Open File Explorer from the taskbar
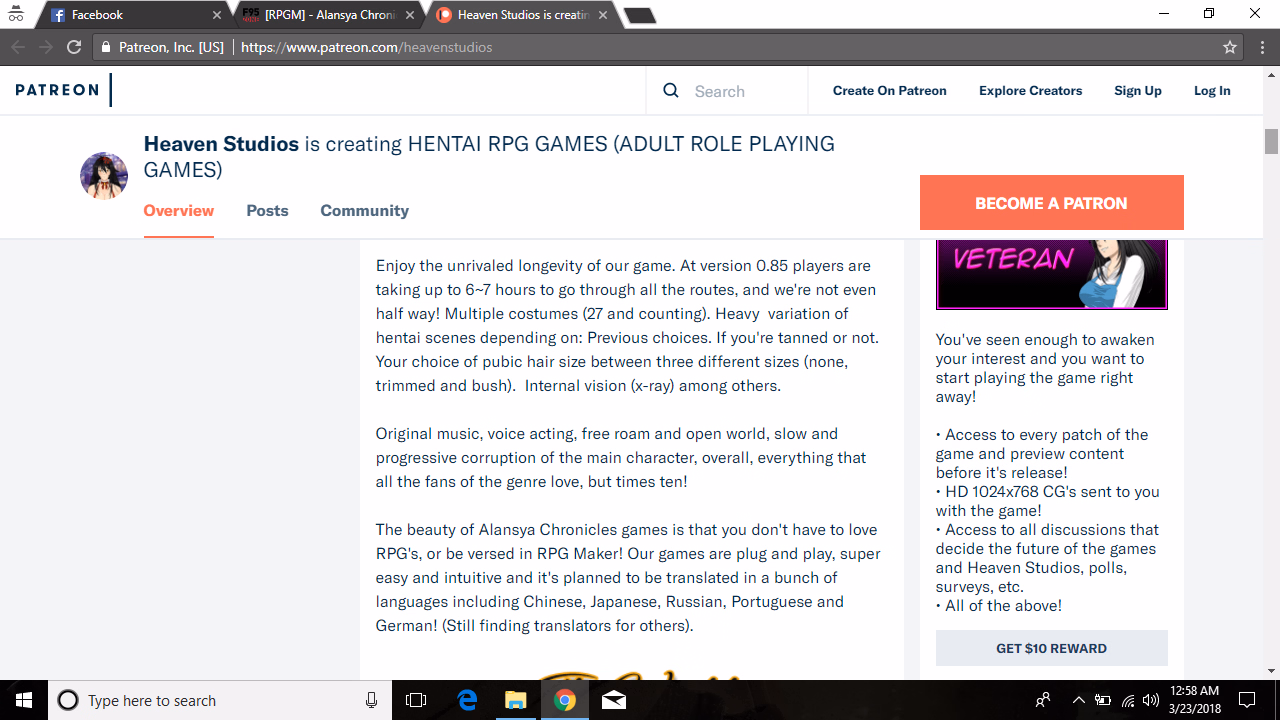This screenshot has height=720, width=1280. pos(515,700)
